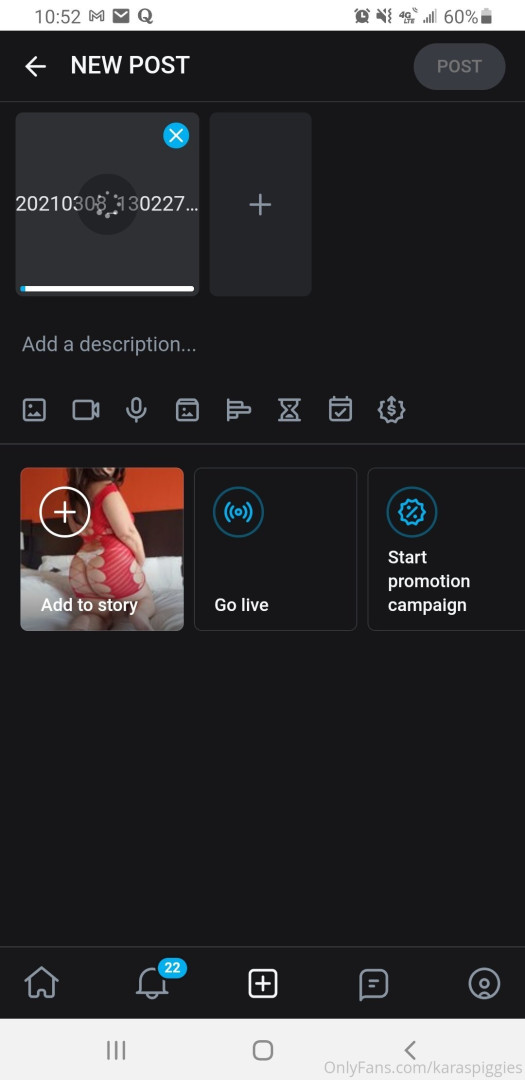
Task: Open Start promotion campaign tile
Action: tap(446, 549)
